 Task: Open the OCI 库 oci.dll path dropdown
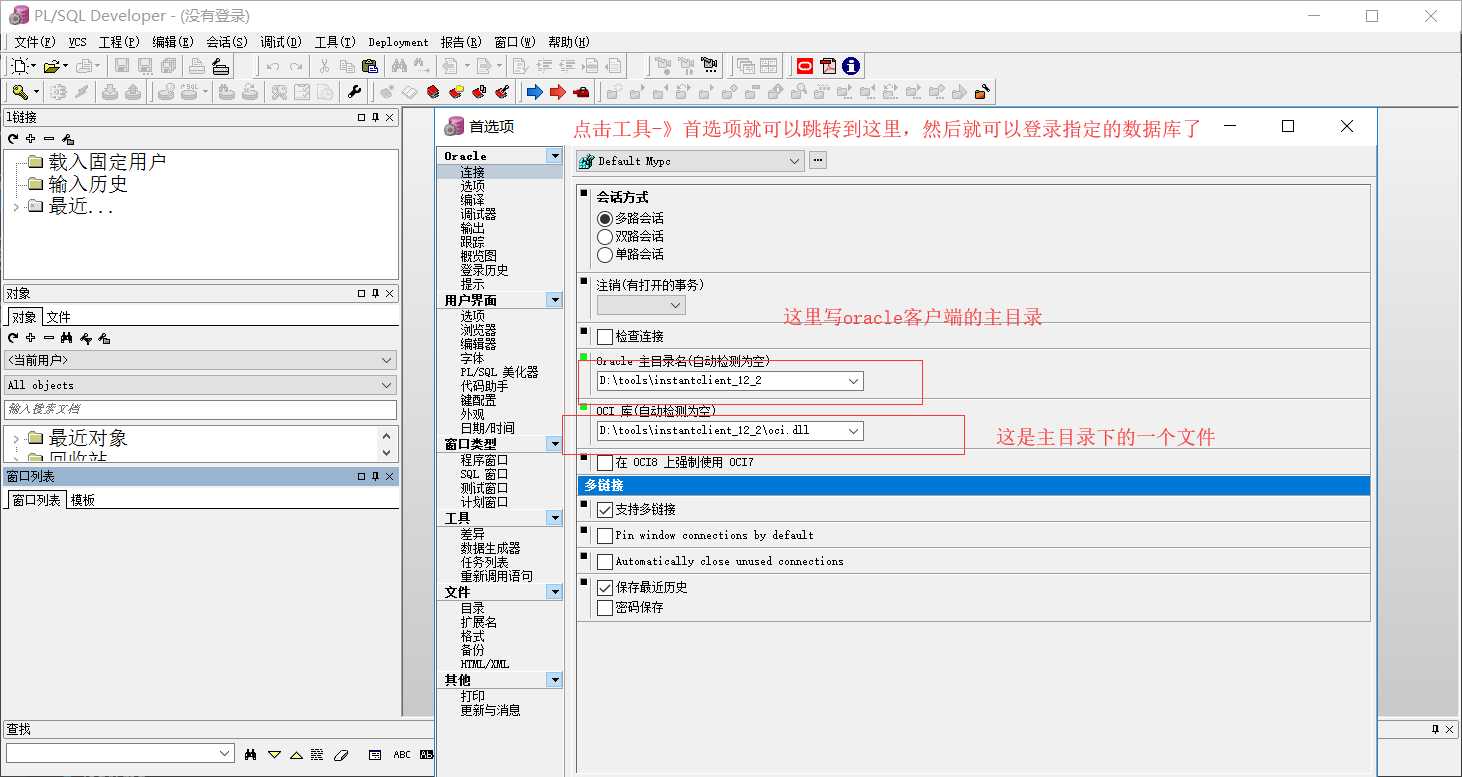tap(853, 431)
